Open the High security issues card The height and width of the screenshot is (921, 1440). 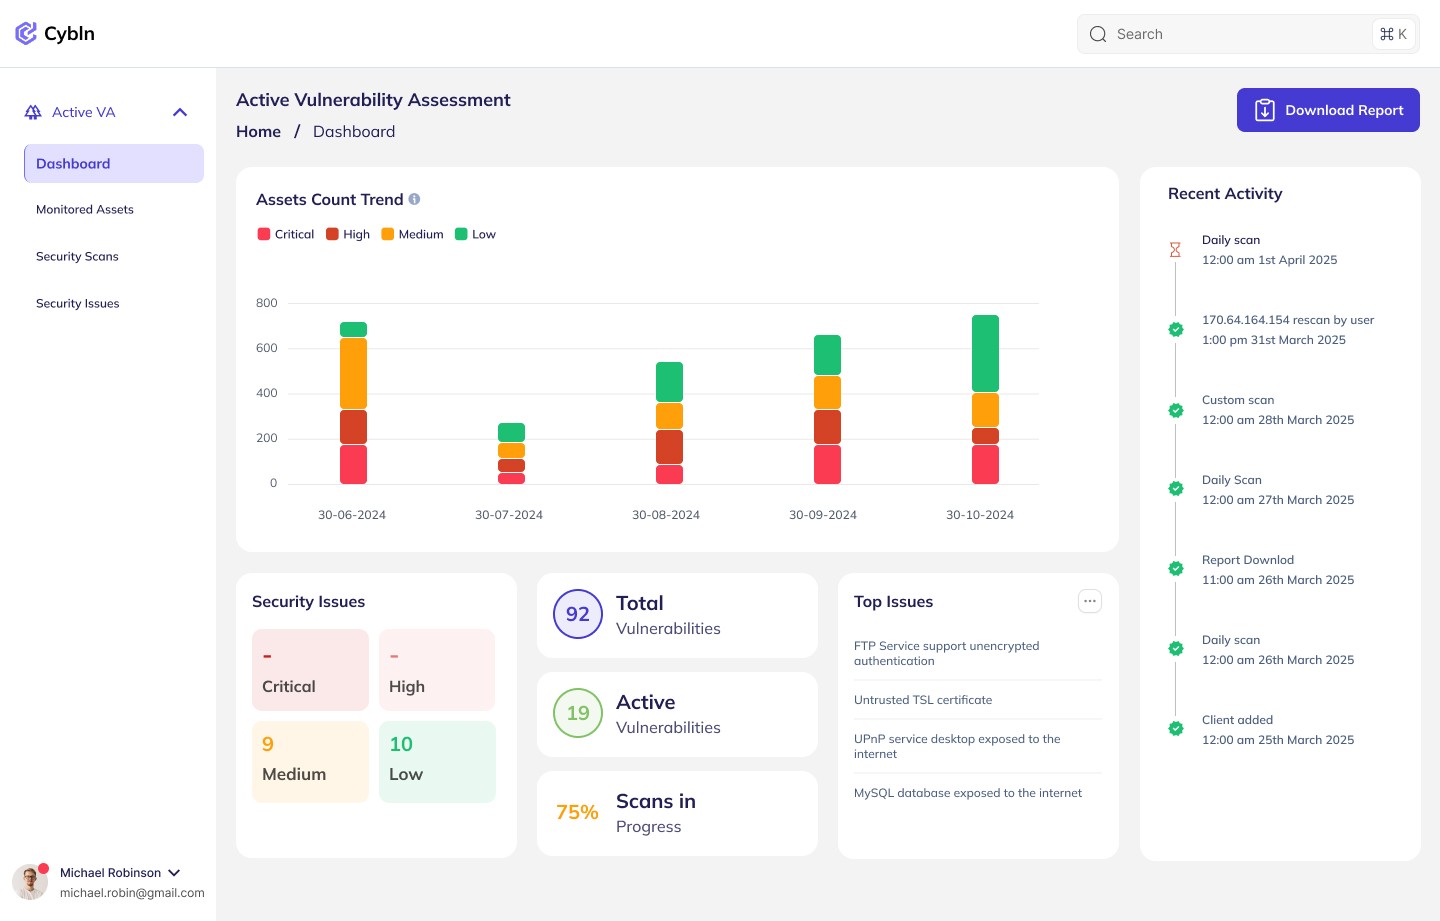click(x=437, y=670)
